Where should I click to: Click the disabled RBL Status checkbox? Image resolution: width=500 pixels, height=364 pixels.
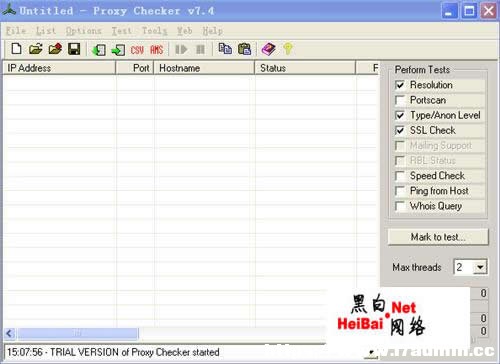click(x=400, y=160)
